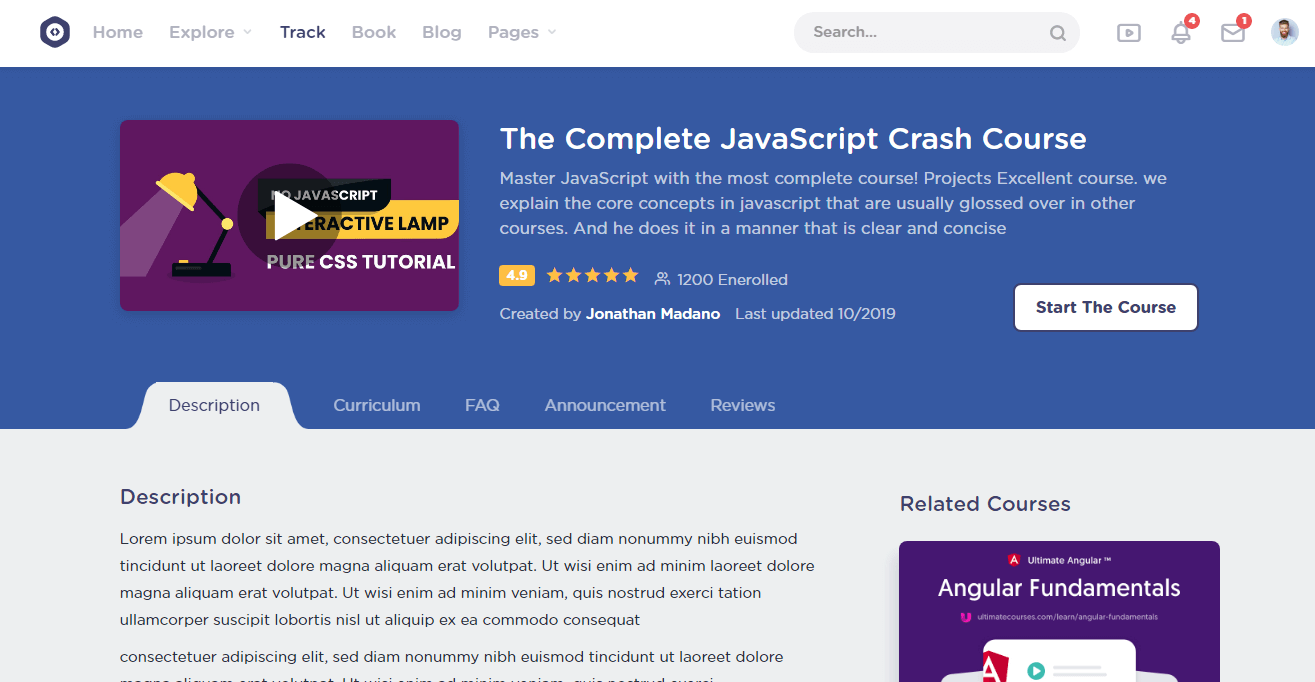The width and height of the screenshot is (1315, 682).
Task: Expand the Explore dropdown menu
Action: tap(210, 32)
